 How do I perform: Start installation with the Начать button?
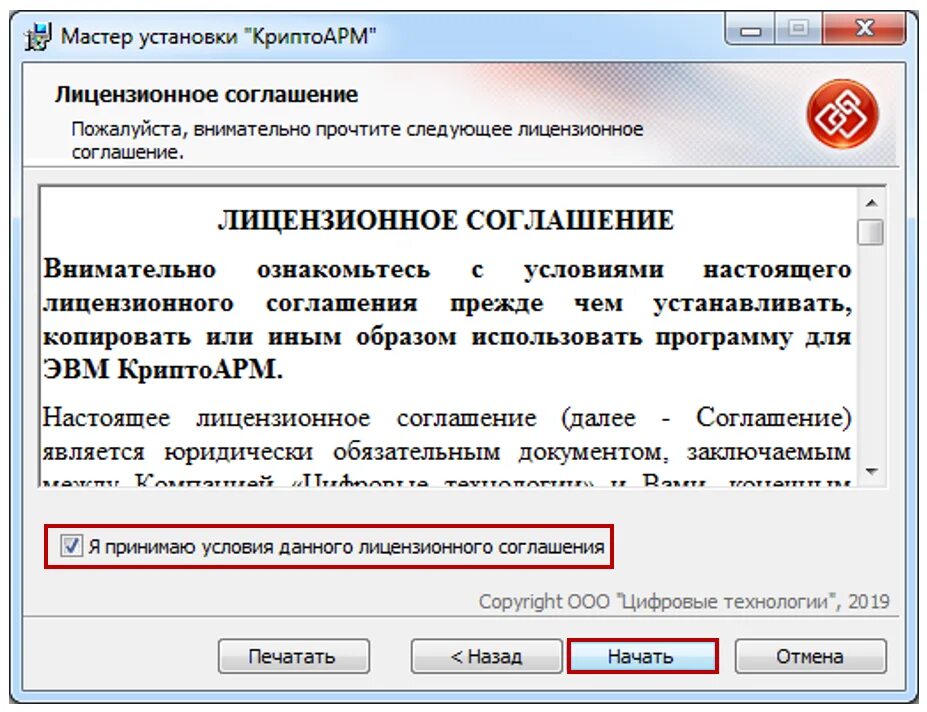642,656
